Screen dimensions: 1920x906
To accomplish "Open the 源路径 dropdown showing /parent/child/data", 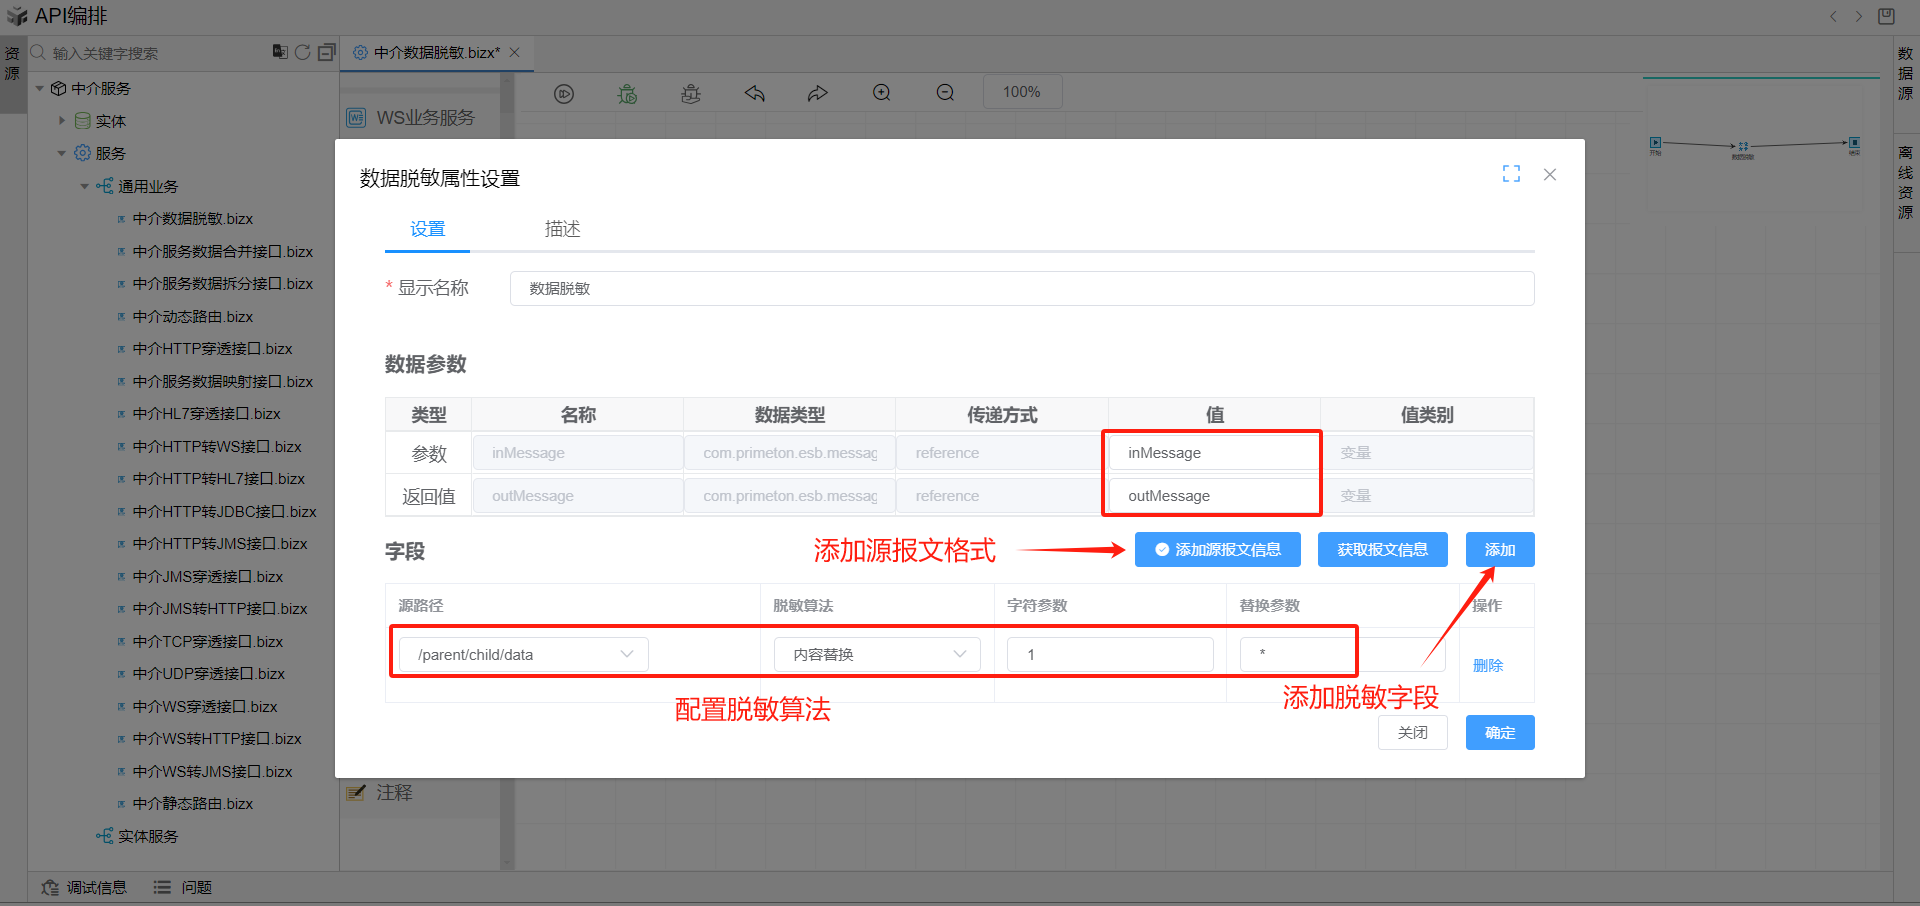I will [524, 654].
